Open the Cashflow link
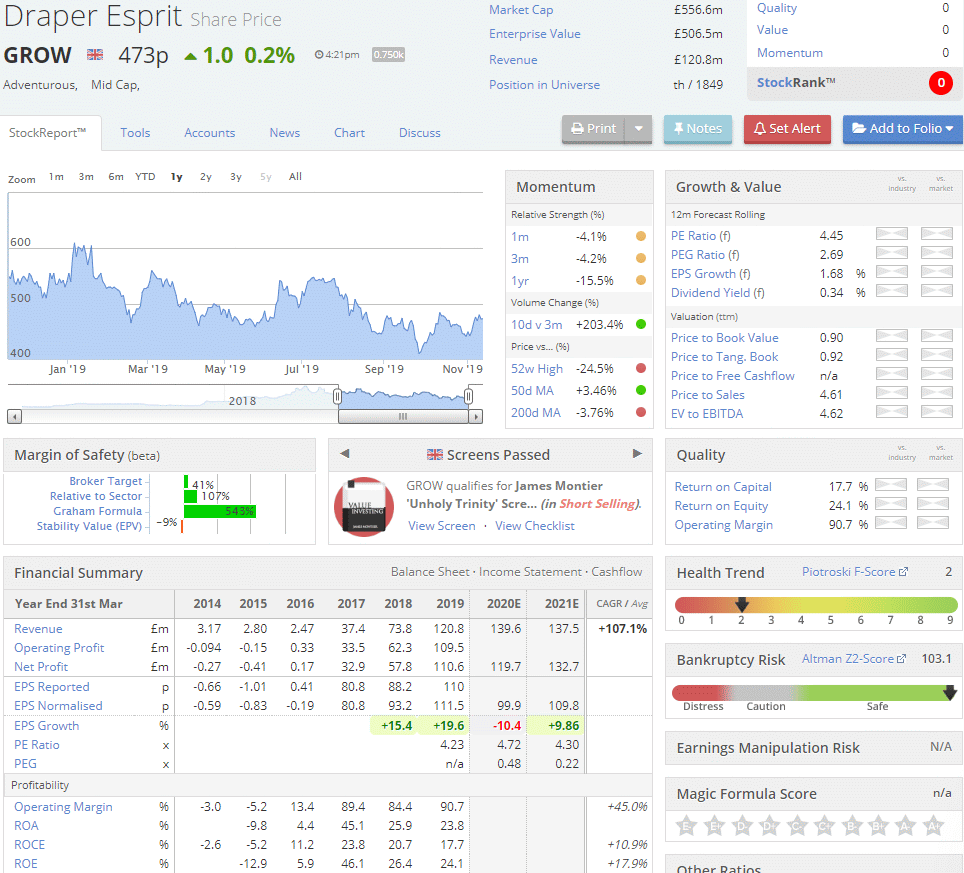The width and height of the screenshot is (964, 873). pos(617,572)
